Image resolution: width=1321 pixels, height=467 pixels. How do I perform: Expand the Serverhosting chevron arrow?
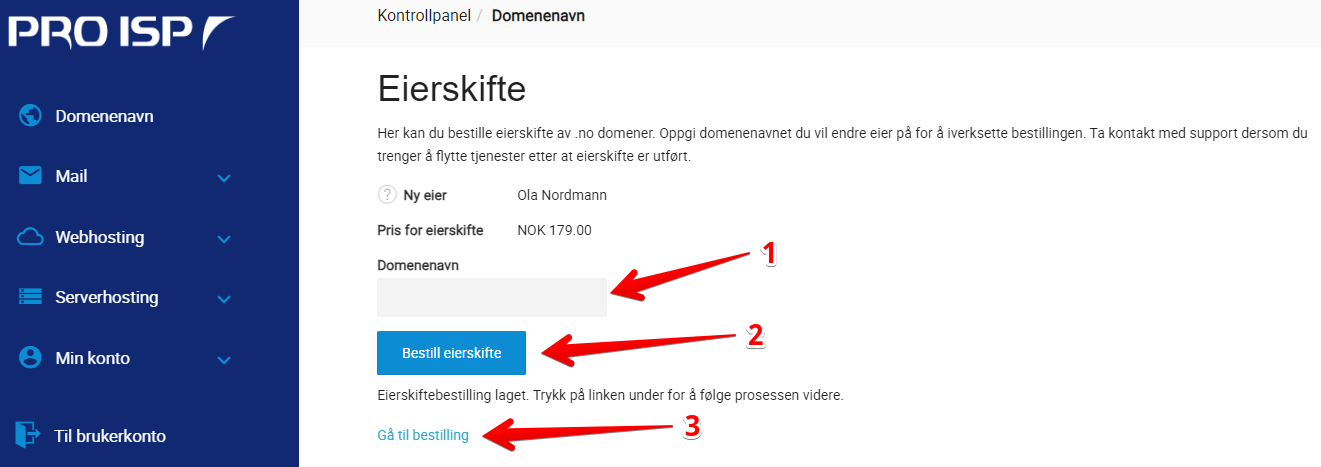tap(224, 299)
